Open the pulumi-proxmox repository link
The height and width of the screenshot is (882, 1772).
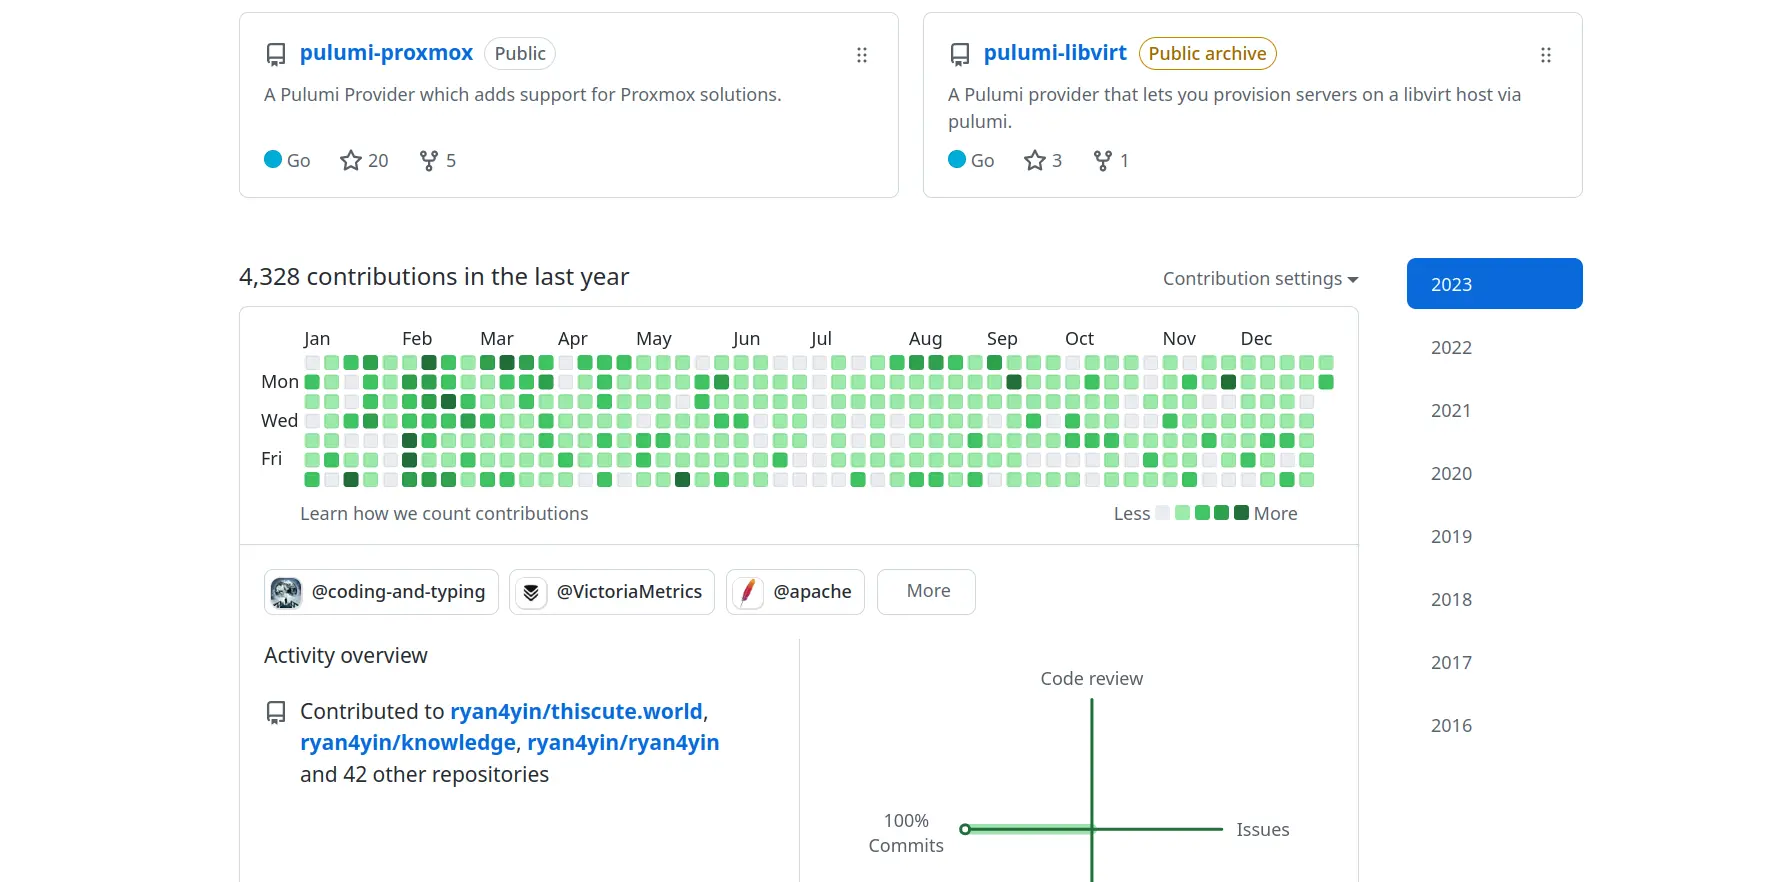click(386, 53)
